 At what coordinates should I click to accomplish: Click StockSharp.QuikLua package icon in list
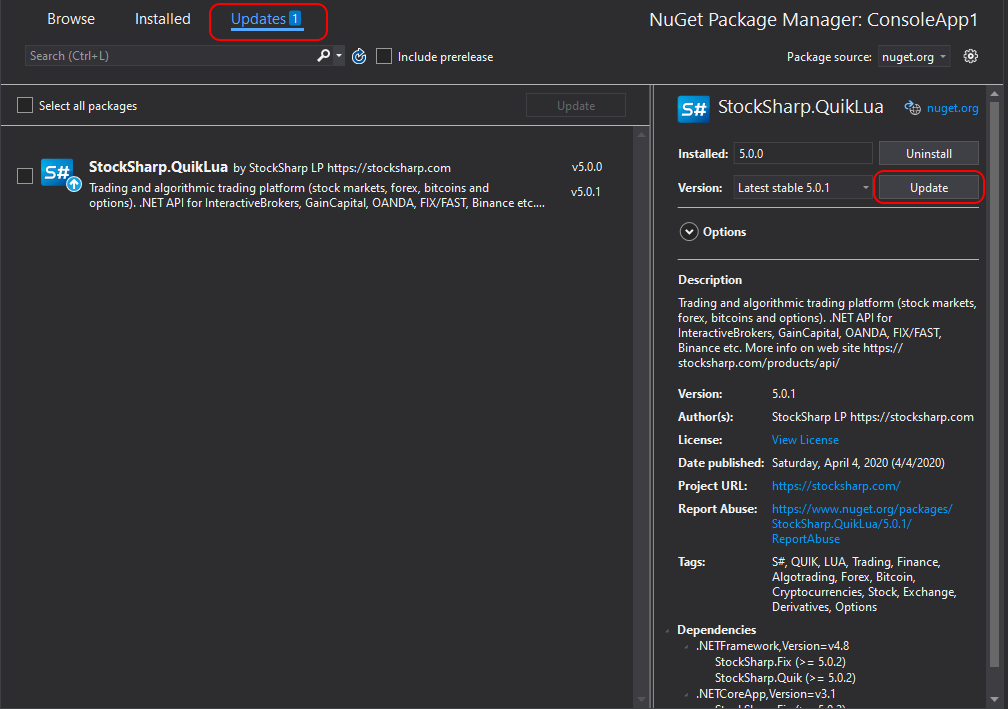60,174
